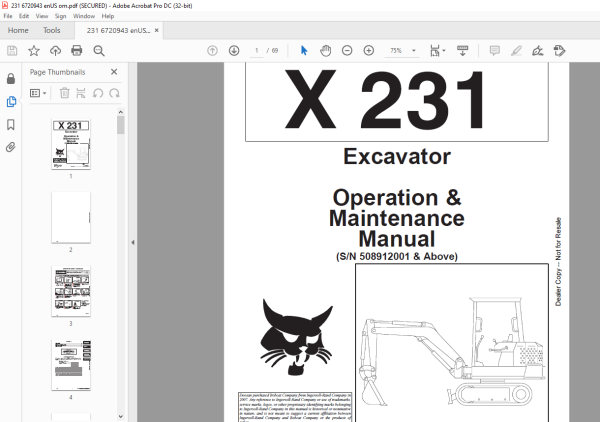Image resolution: width=600 pixels, height=422 pixels.
Task: Select page 2 thumbnail
Action: click(x=71, y=217)
